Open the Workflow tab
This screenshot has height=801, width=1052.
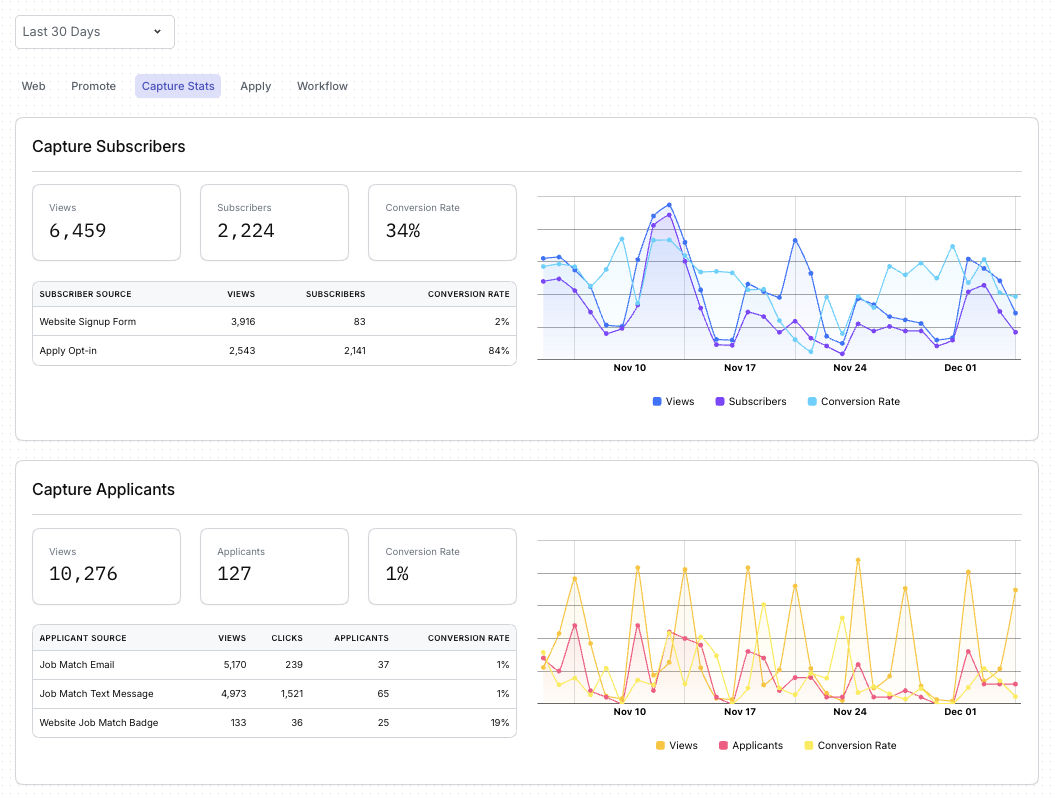click(322, 86)
